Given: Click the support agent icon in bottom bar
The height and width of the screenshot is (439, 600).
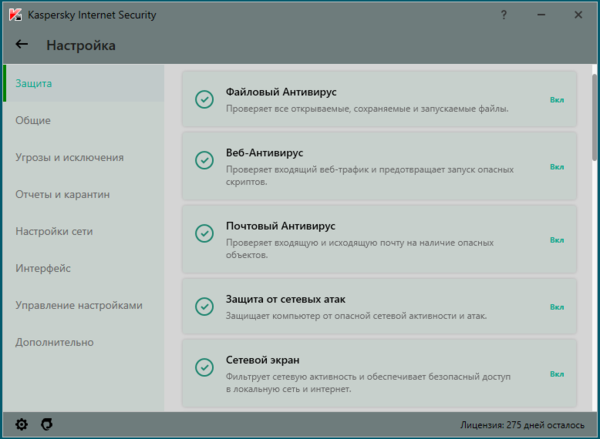Looking at the screenshot, I should coord(46,425).
